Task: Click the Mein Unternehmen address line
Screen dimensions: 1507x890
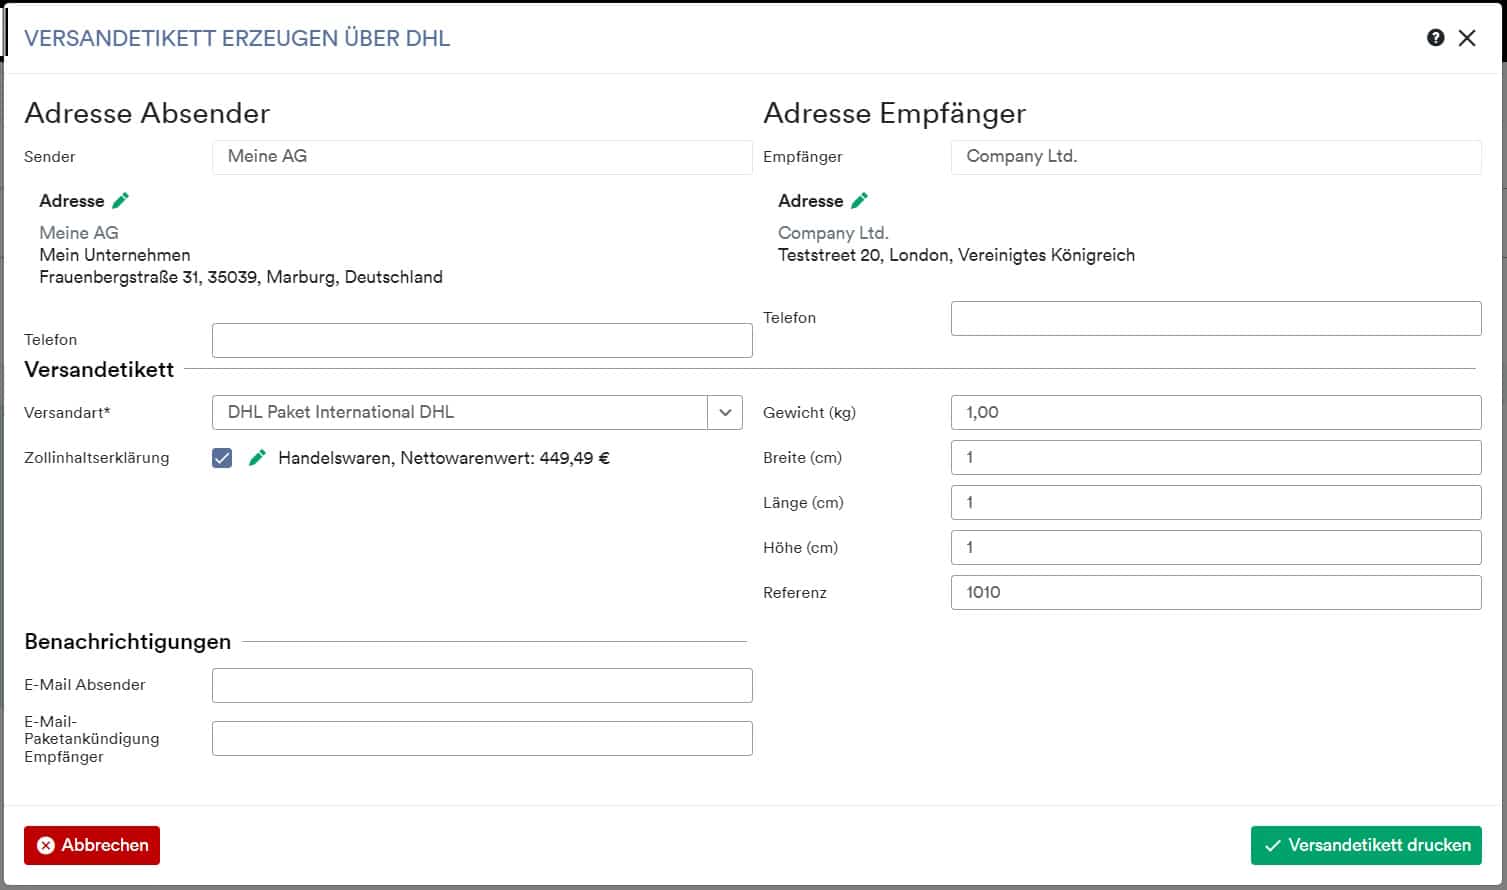Action: (x=115, y=255)
